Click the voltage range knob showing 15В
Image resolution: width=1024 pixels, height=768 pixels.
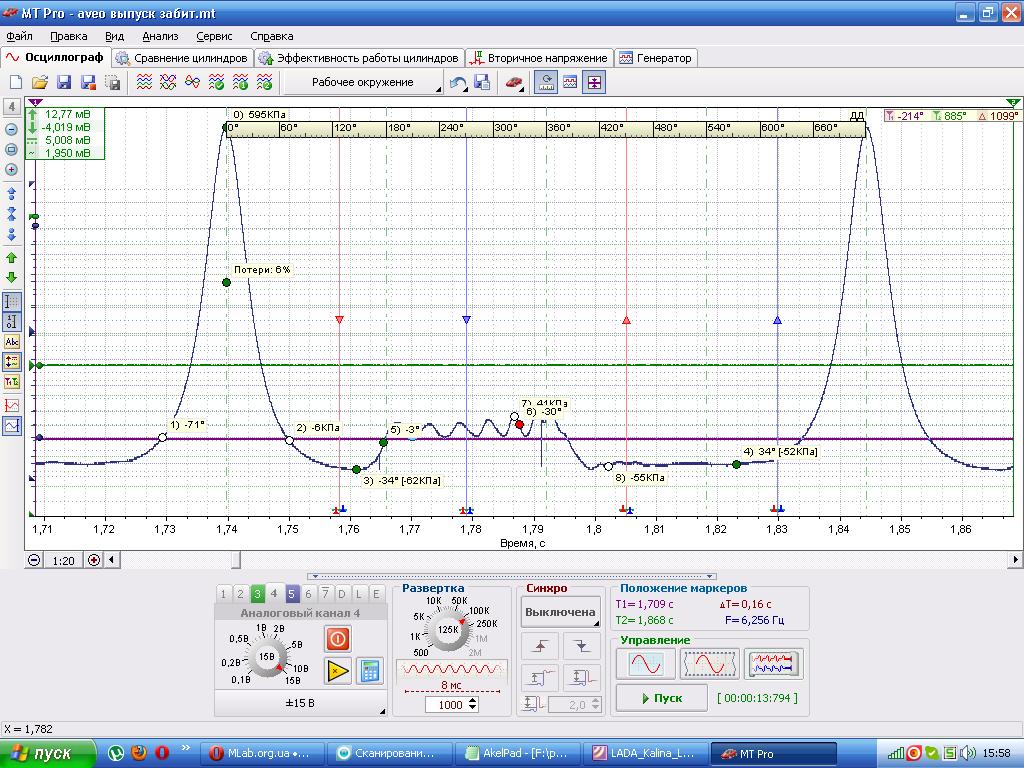[x=266, y=656]
